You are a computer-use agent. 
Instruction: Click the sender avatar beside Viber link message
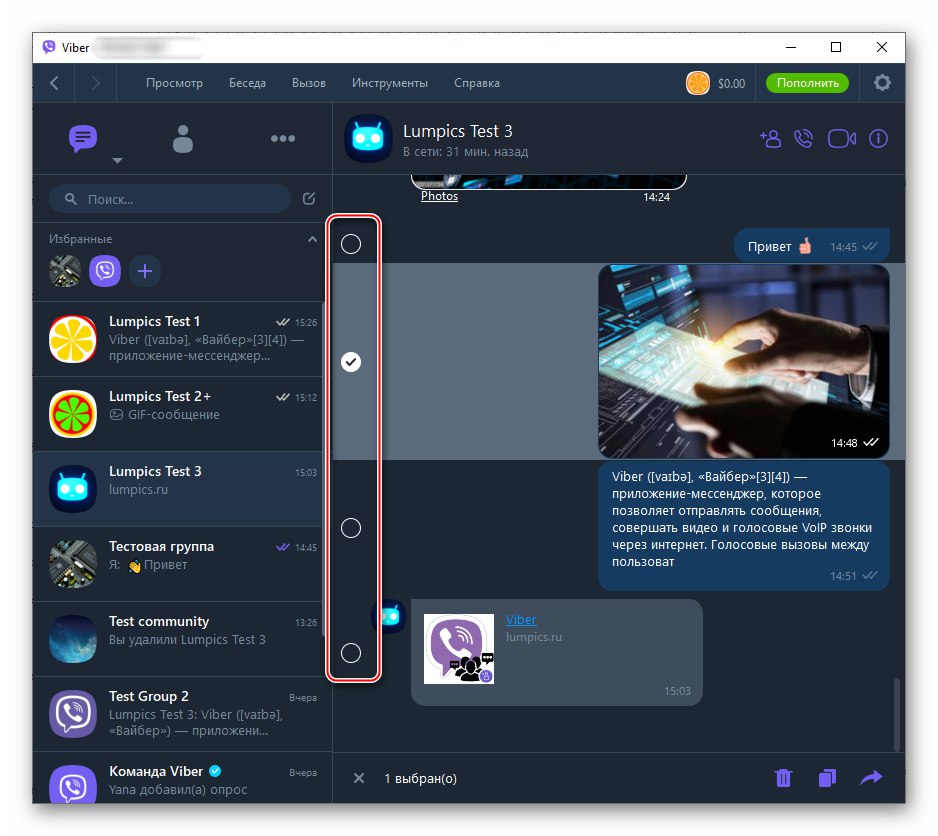coord(389,616)
